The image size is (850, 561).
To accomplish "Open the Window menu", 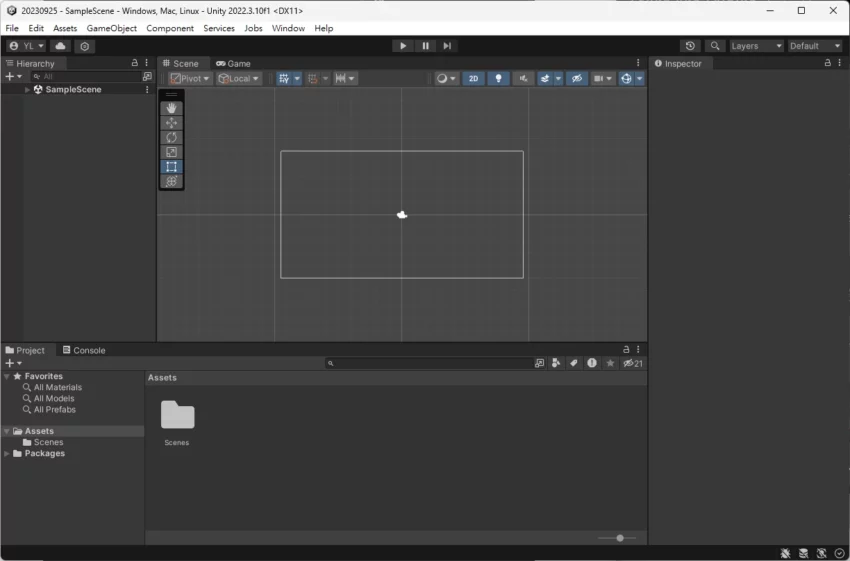I will click(x=288, y=28).
